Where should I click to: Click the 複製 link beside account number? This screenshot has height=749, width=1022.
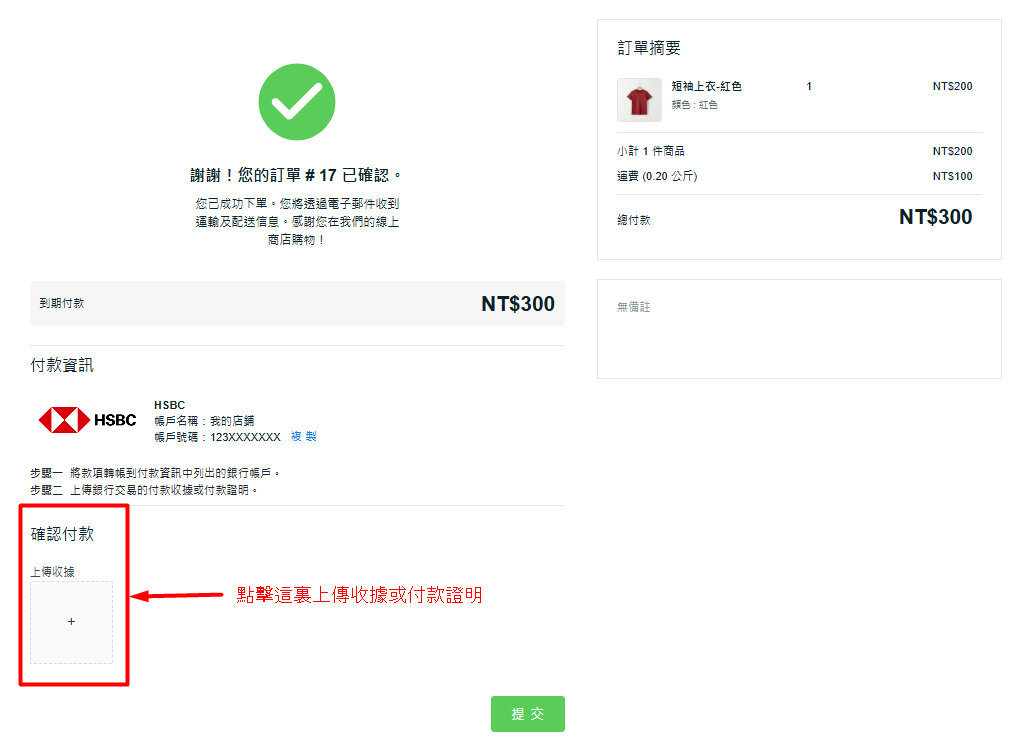click(x=303, y=437)
